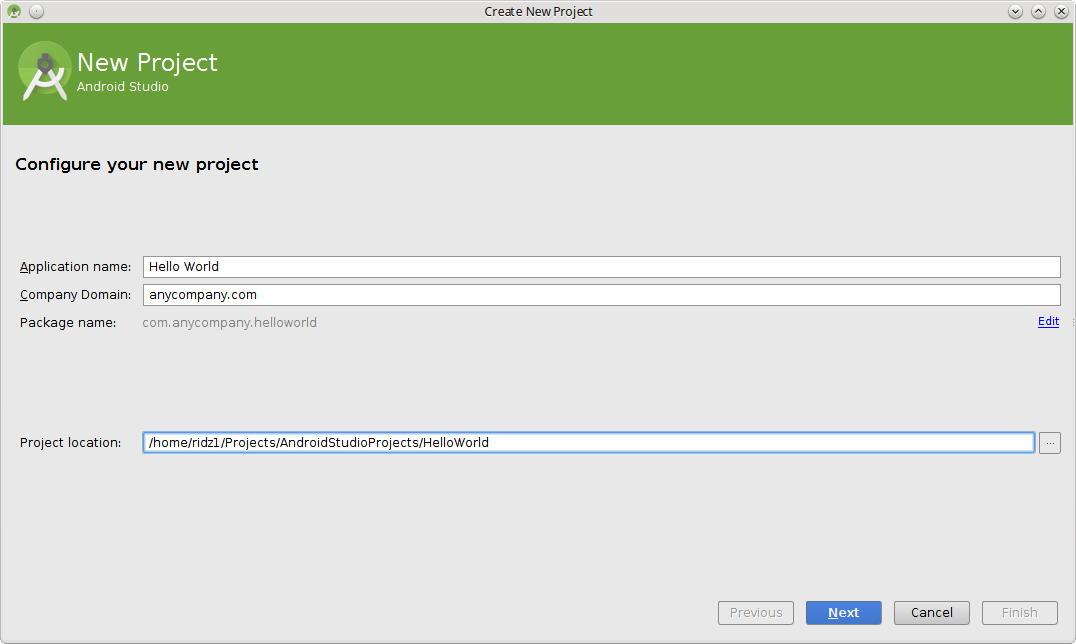This screenshot has height=644, width=1076.
Task: Cancel the new project wizard
Action: point(931,612)
